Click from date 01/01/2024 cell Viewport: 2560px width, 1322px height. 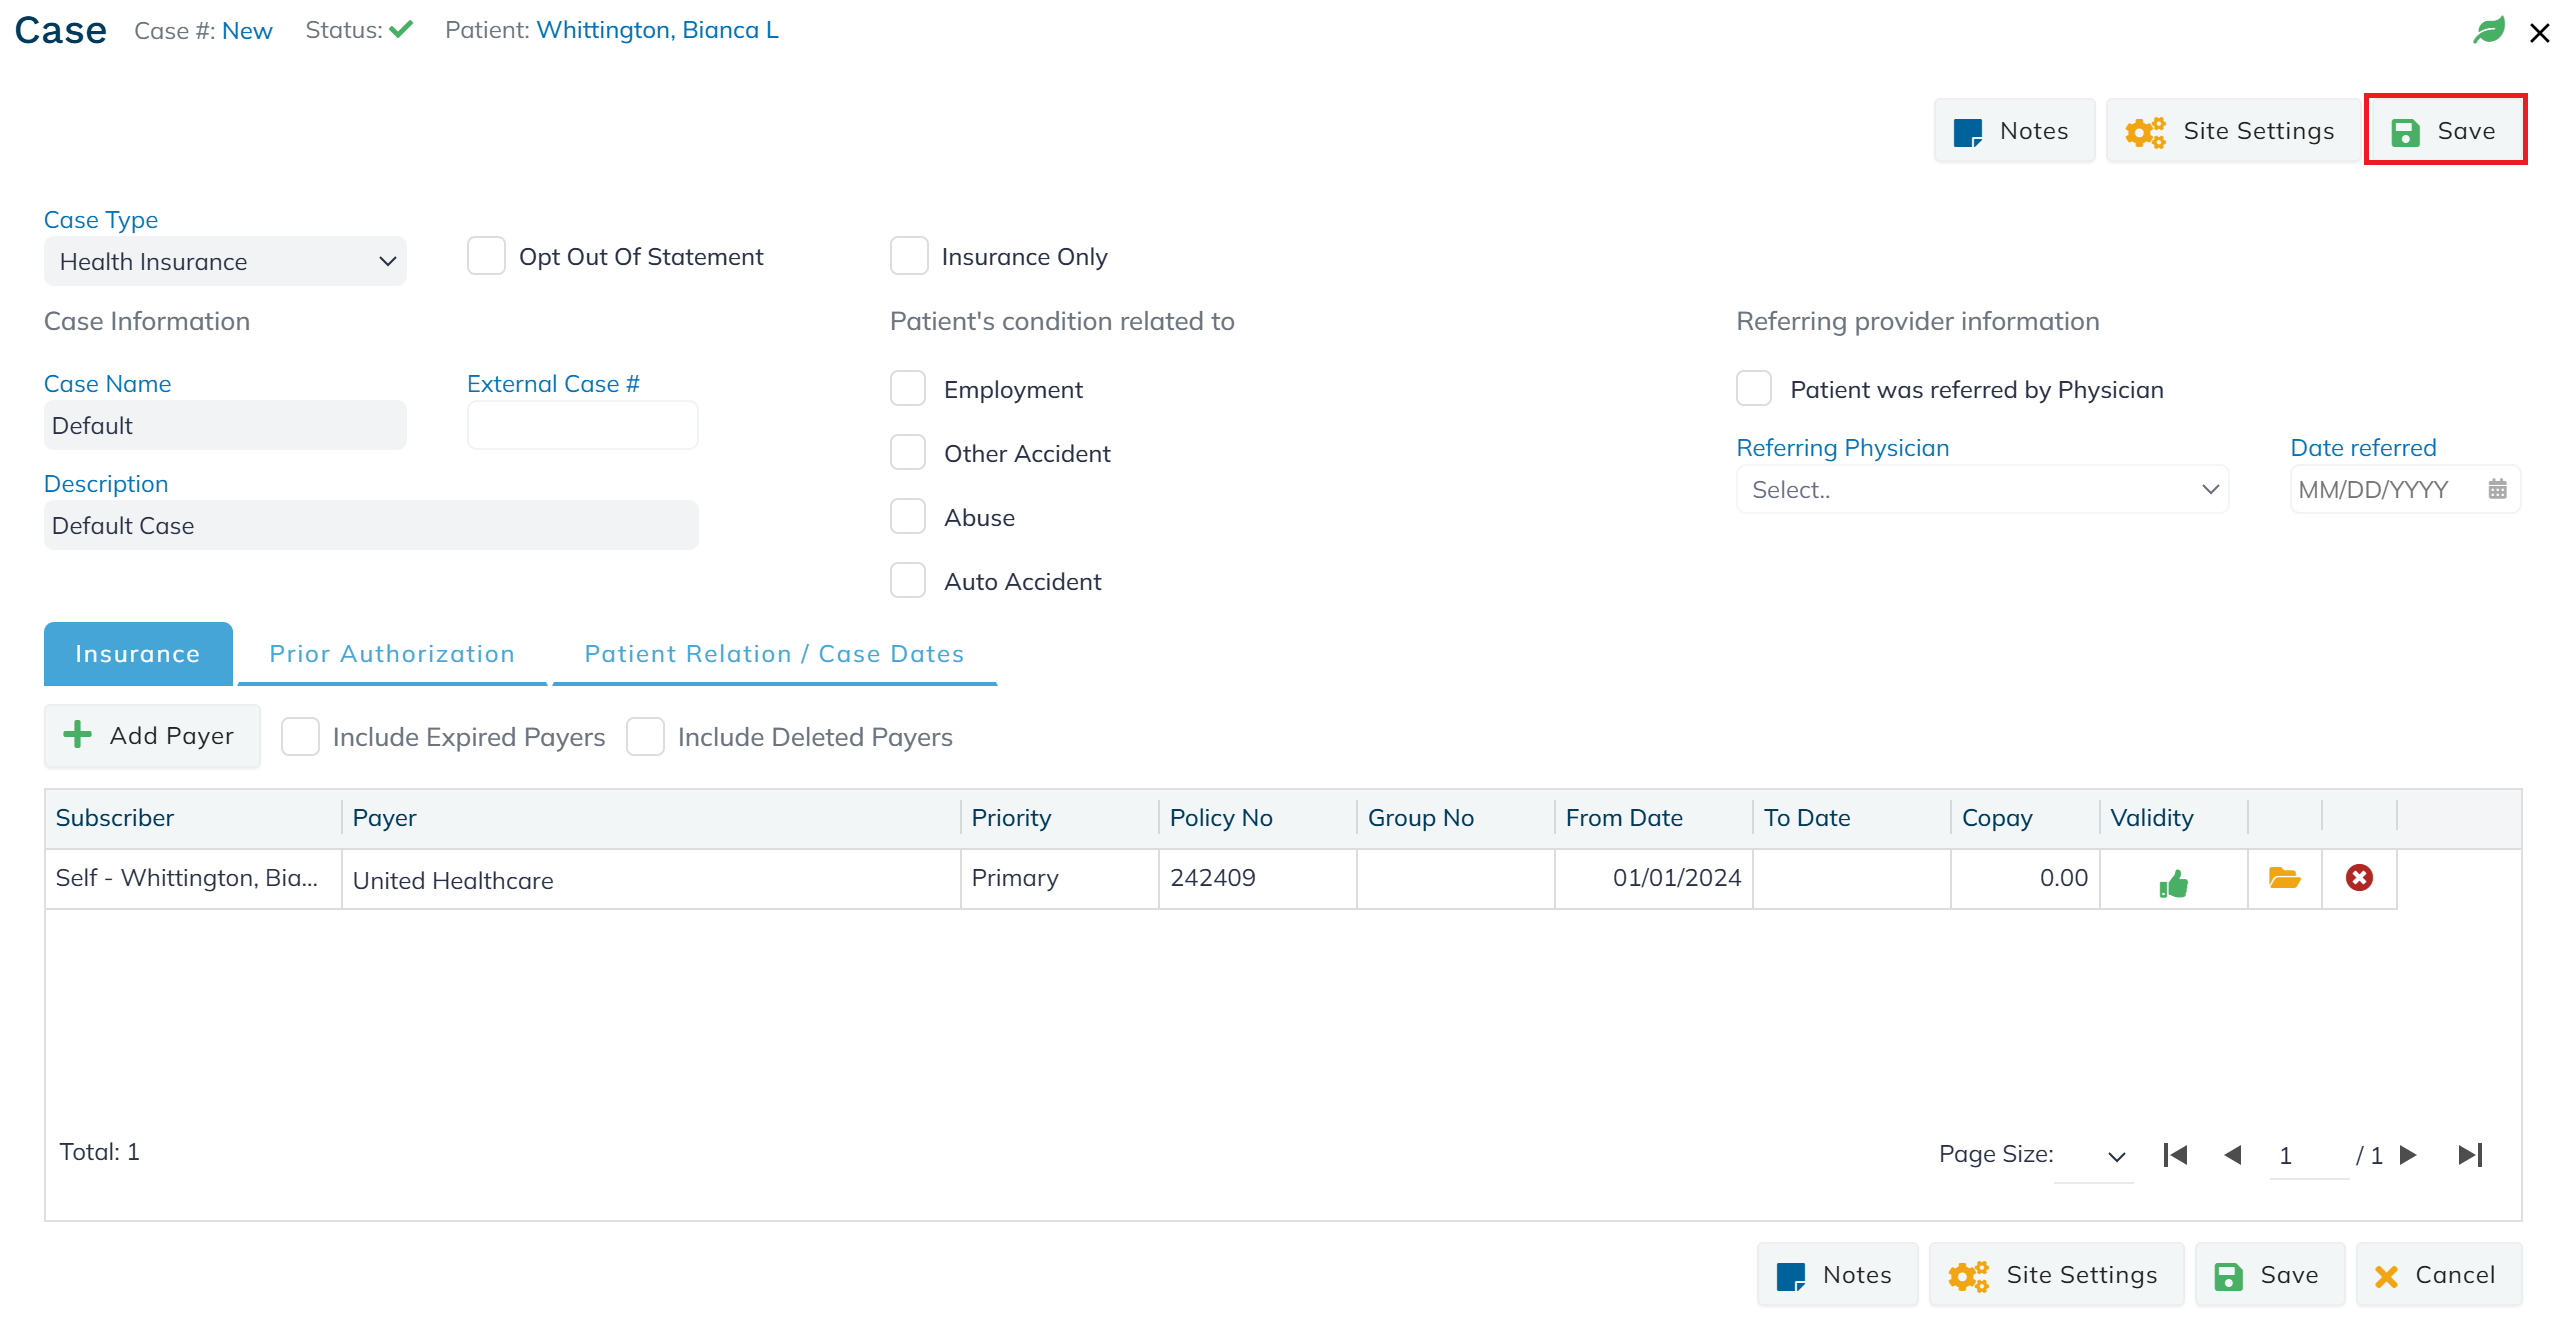pos(1653,878)
